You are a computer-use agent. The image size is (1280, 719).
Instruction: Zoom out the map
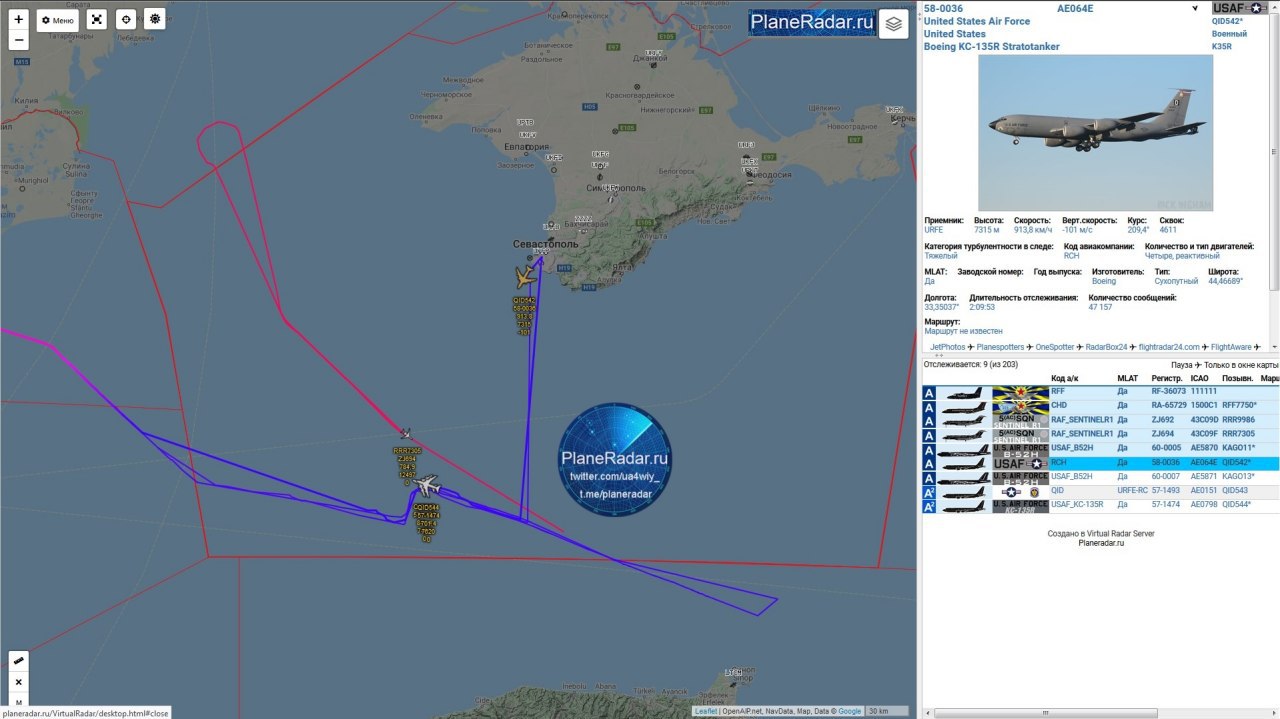(19, 40)
